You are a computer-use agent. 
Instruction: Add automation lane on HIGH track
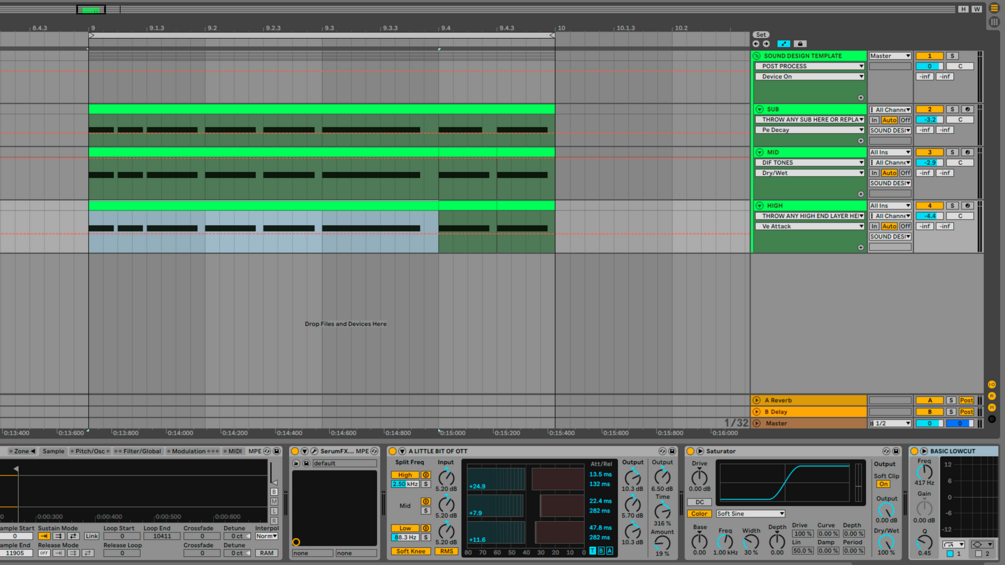click(861, 247)
